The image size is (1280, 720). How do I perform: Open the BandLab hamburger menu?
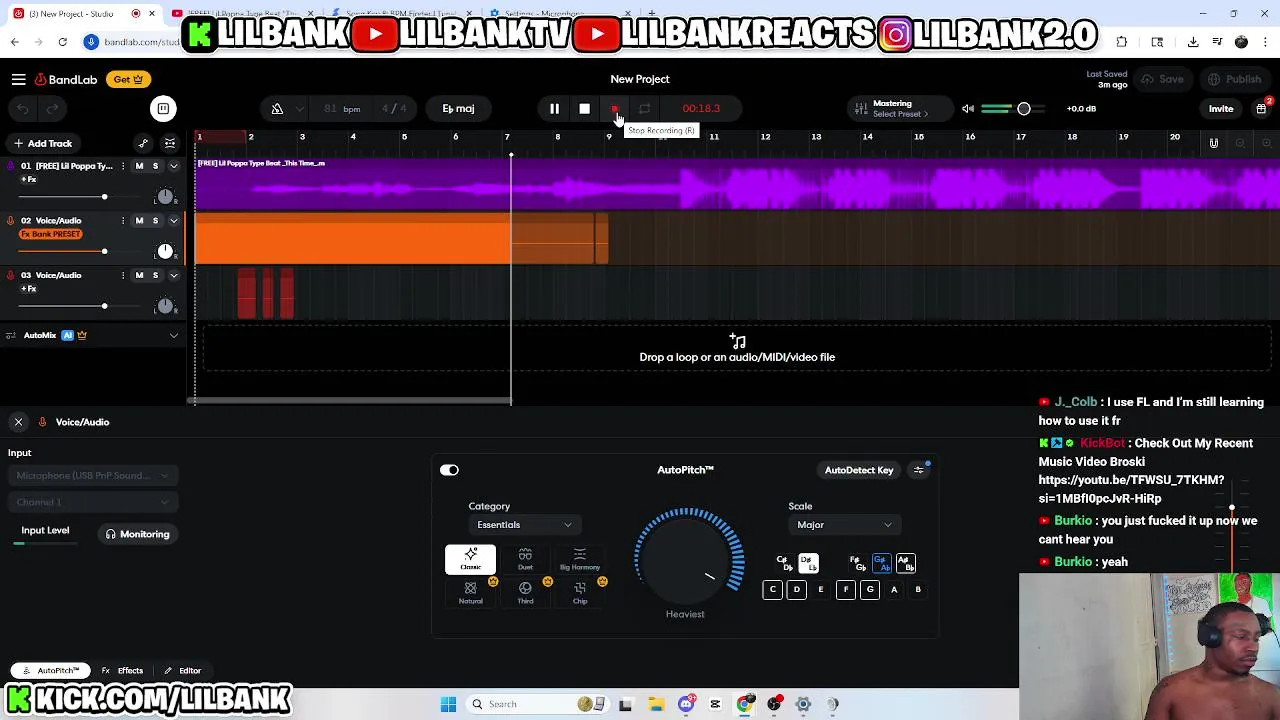(18, 79)
